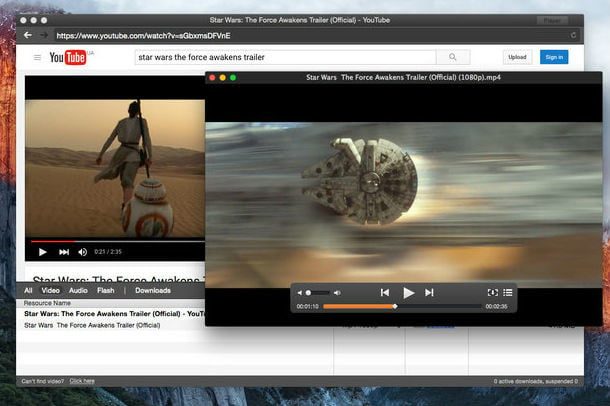
Task: Click the 'active downloads' status text
Action: coord(536,381)
